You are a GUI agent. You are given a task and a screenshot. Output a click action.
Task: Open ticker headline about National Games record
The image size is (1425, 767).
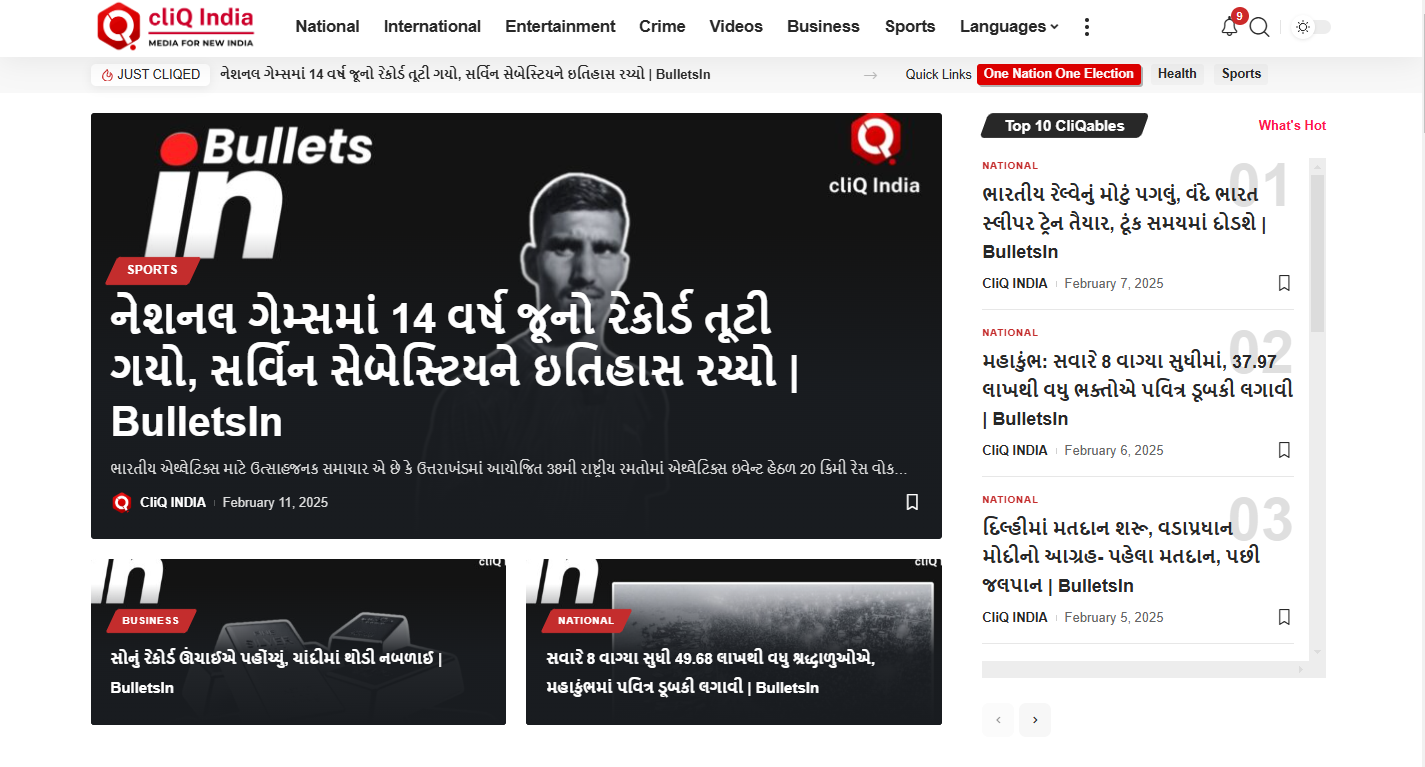465,74
